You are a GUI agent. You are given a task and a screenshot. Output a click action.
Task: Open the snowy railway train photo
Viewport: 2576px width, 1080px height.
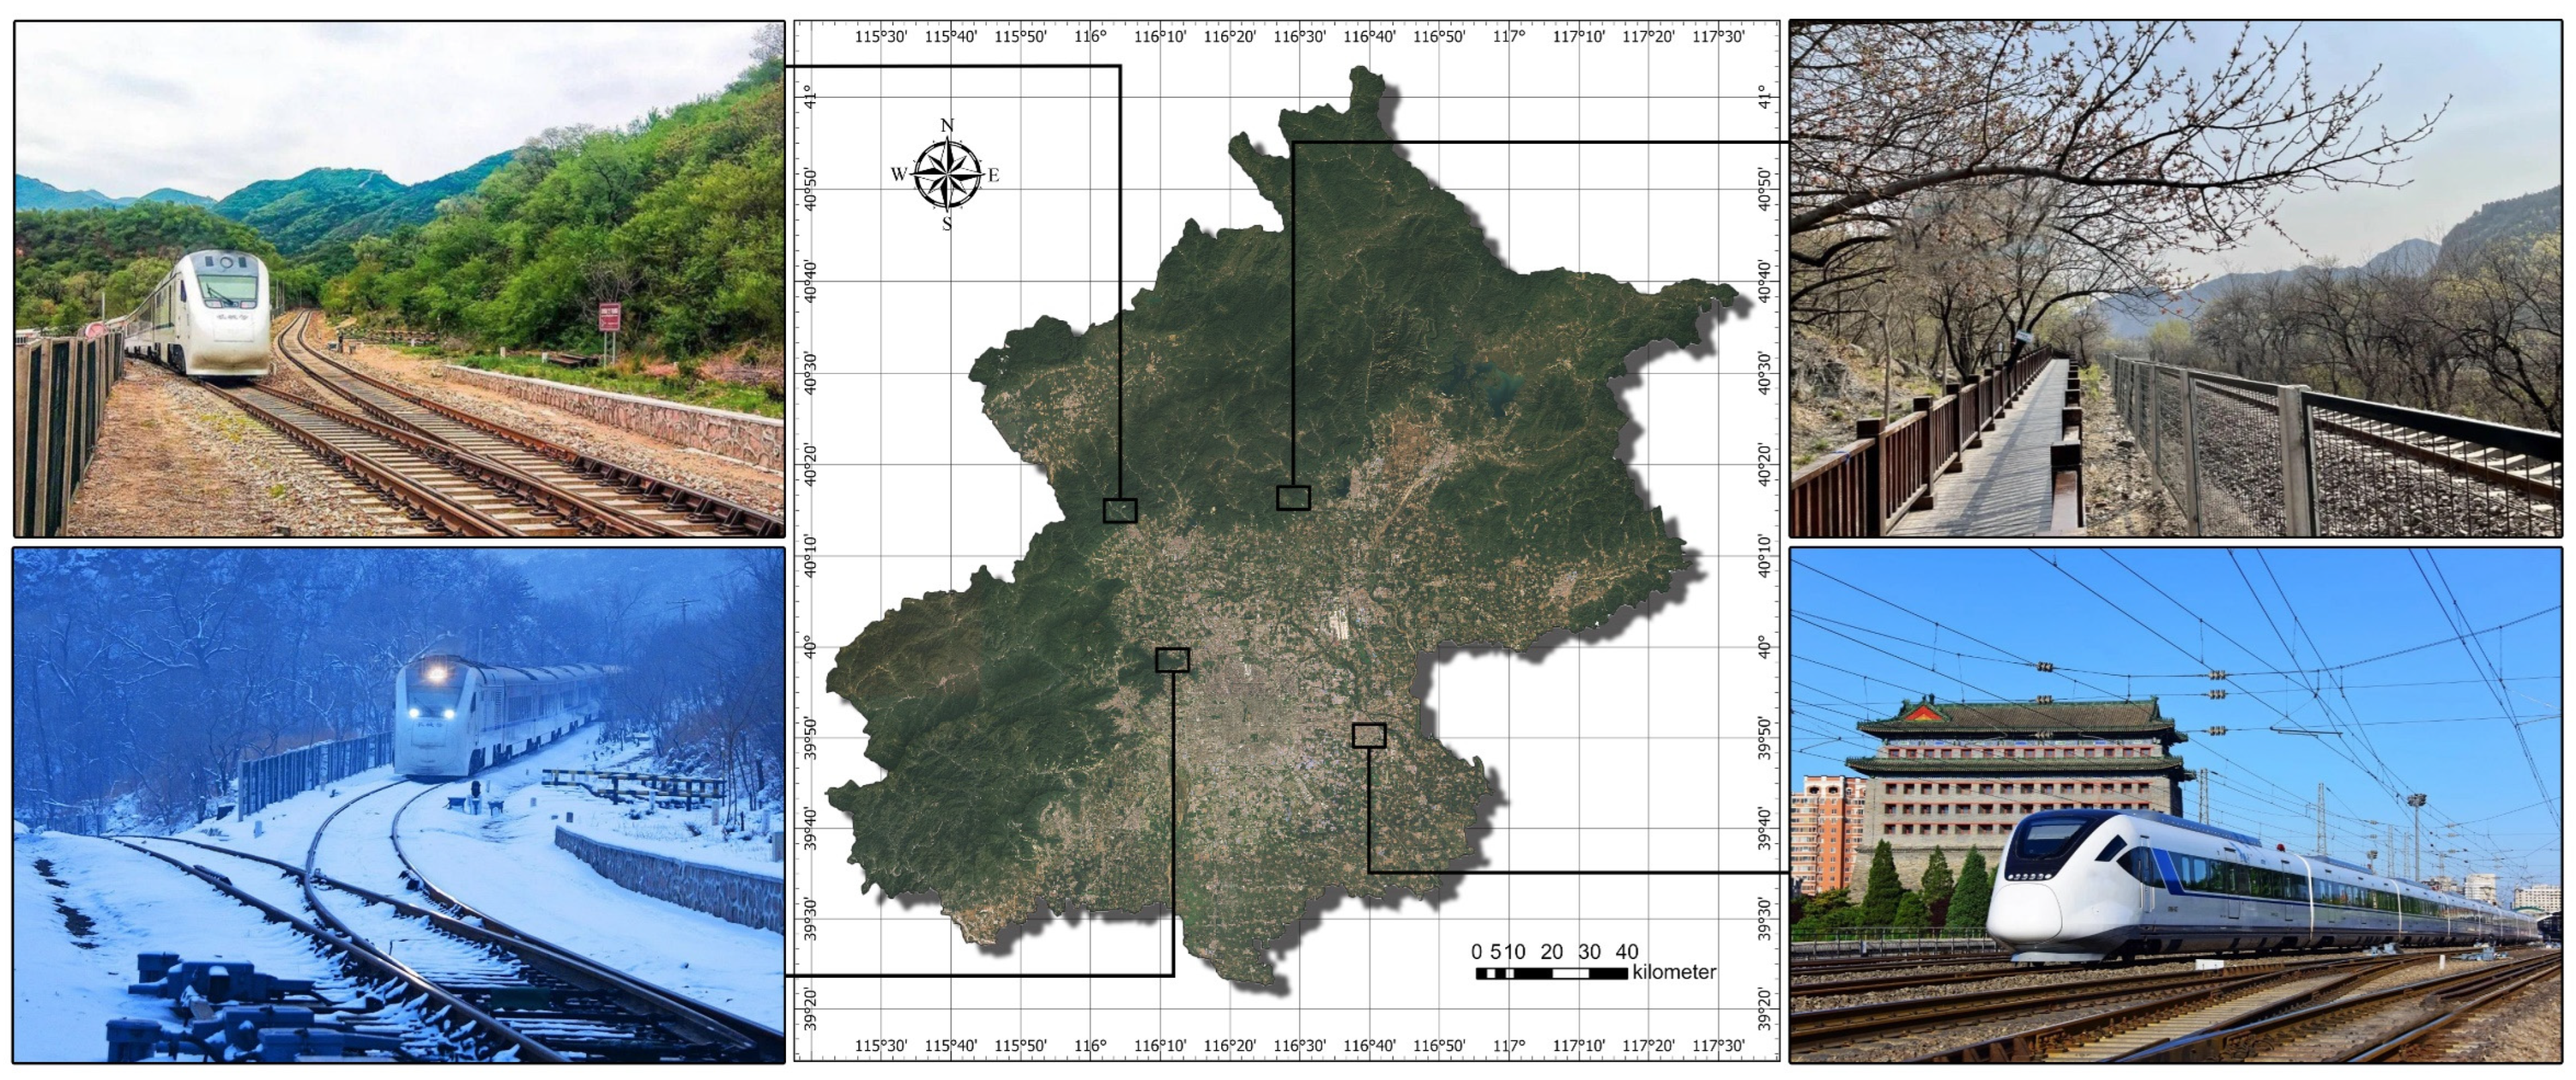click(399, 804)
